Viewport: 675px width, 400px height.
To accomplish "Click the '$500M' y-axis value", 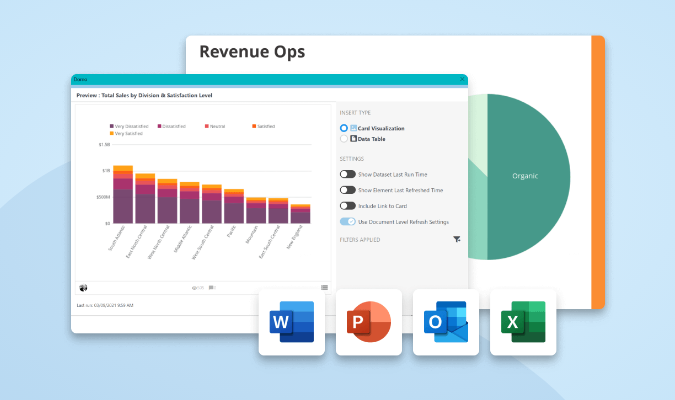I will coord(103,197).
